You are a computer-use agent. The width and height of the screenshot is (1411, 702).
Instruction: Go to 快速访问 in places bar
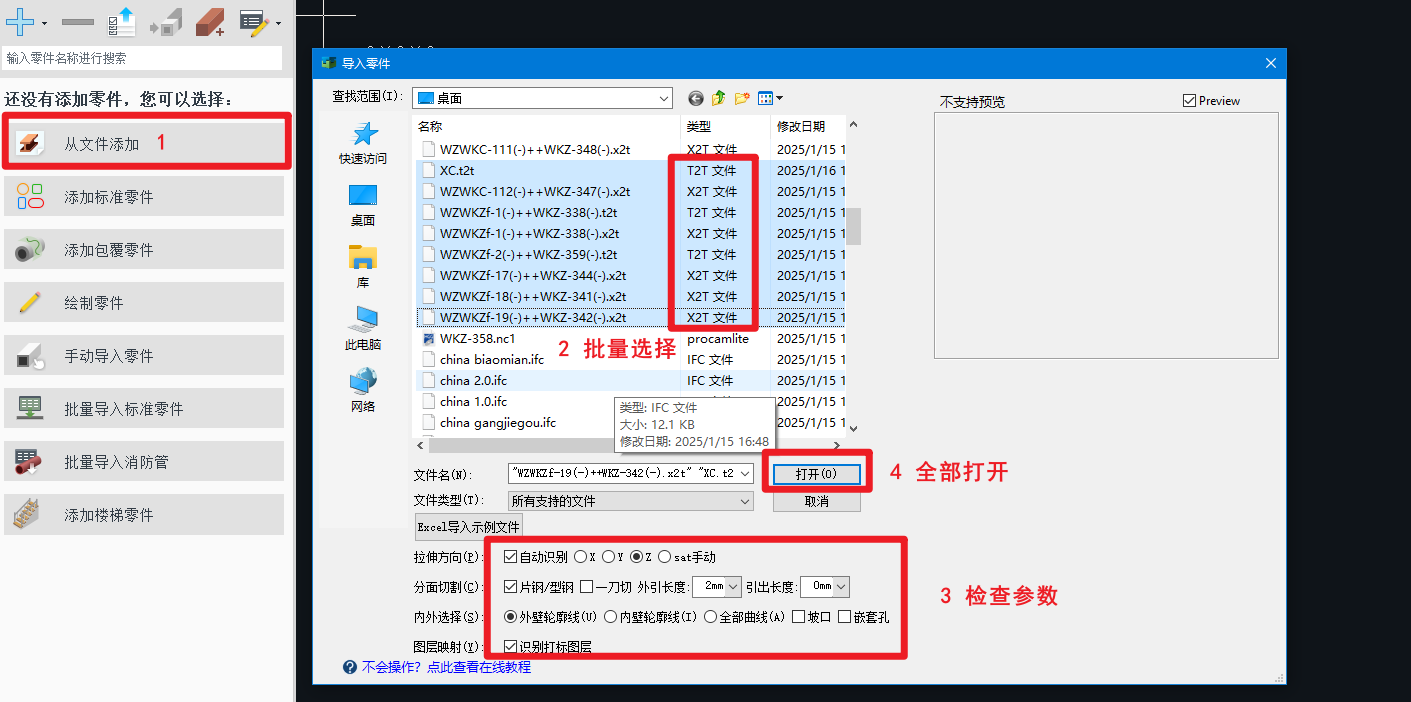362,144
